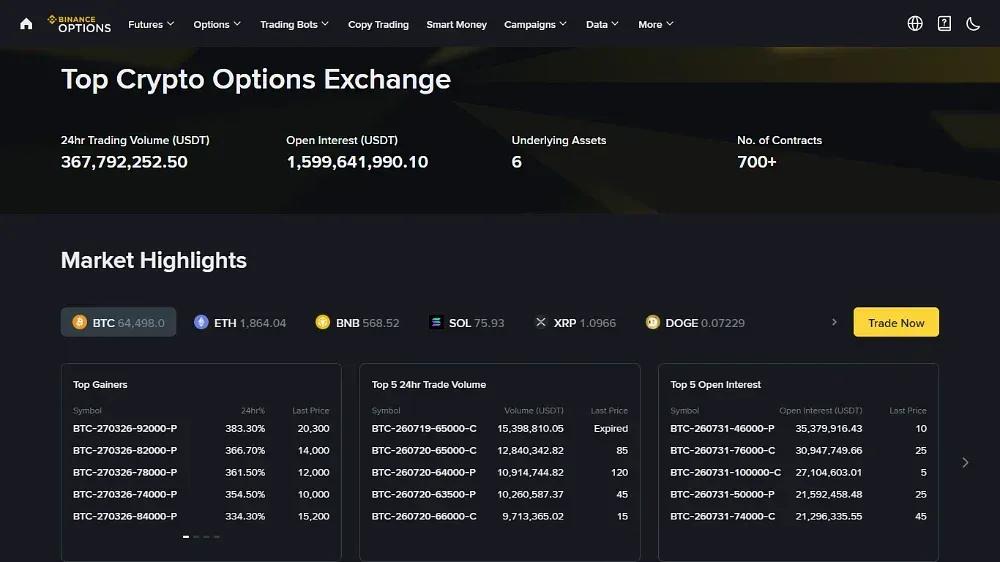Open BTC-260720-66000-C volume row
This screenshot has height=562, width=1000.
(x=500, y=516)
